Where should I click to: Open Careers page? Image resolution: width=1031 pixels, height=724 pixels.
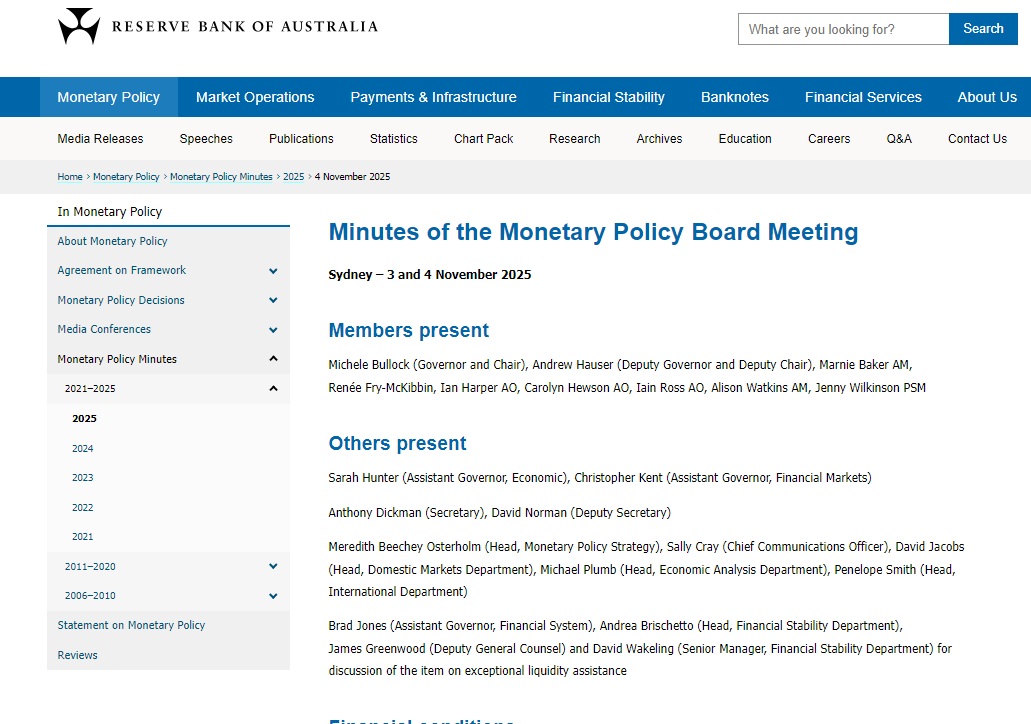(x=828, y=139)
